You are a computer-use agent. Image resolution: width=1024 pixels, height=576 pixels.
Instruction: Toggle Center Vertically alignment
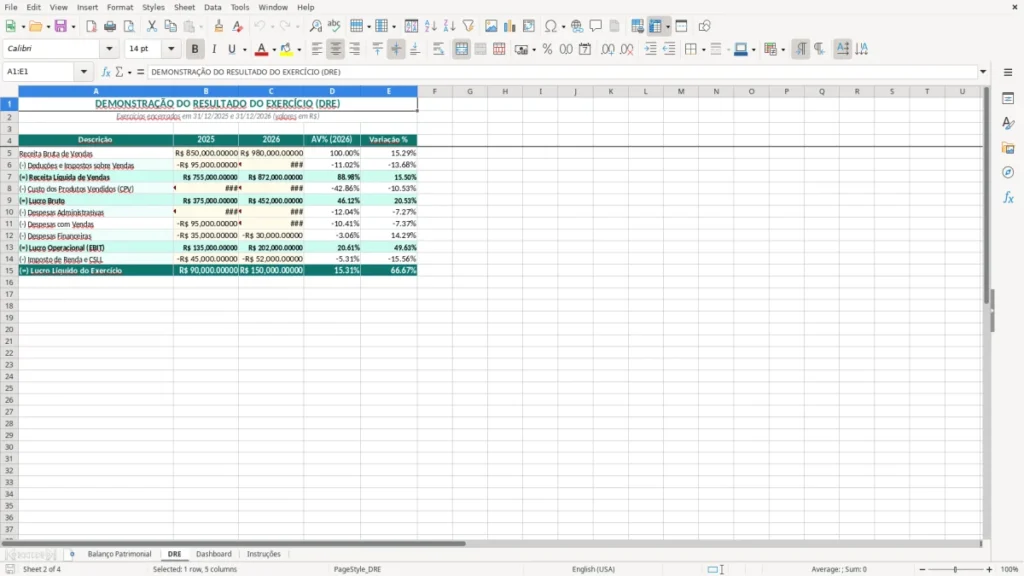396,49
